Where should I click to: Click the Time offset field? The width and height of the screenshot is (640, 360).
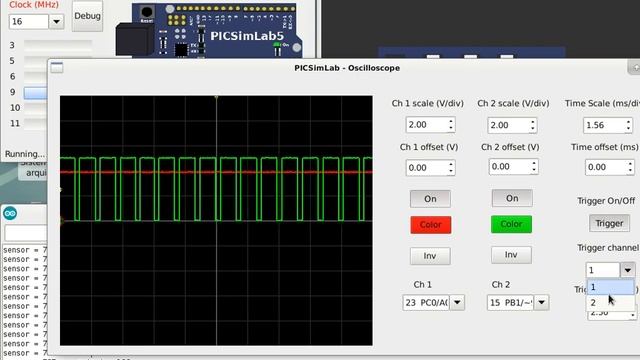pyautogui.click(x=606, y=167)
